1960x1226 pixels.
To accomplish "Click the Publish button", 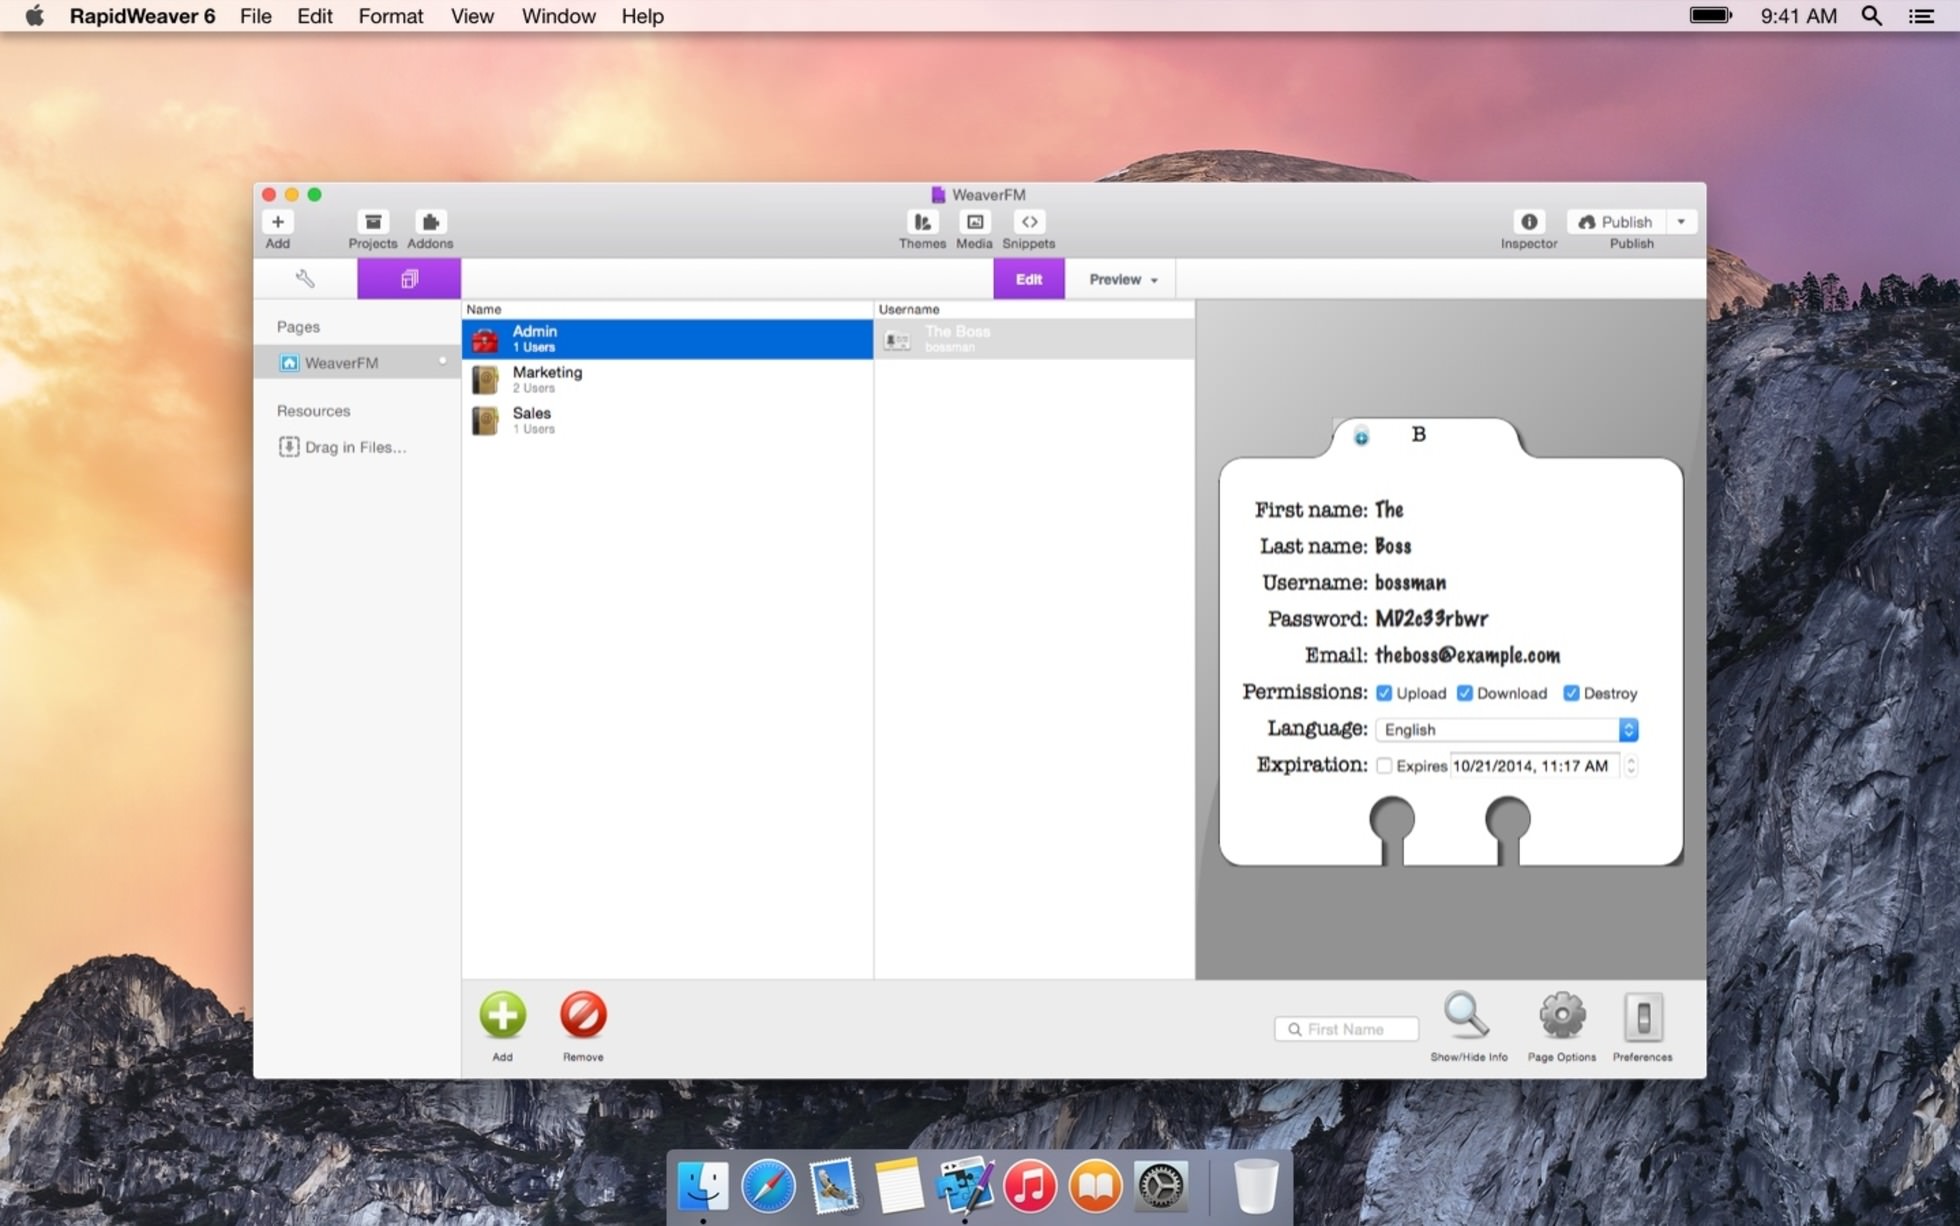I will pos(1616,222).
